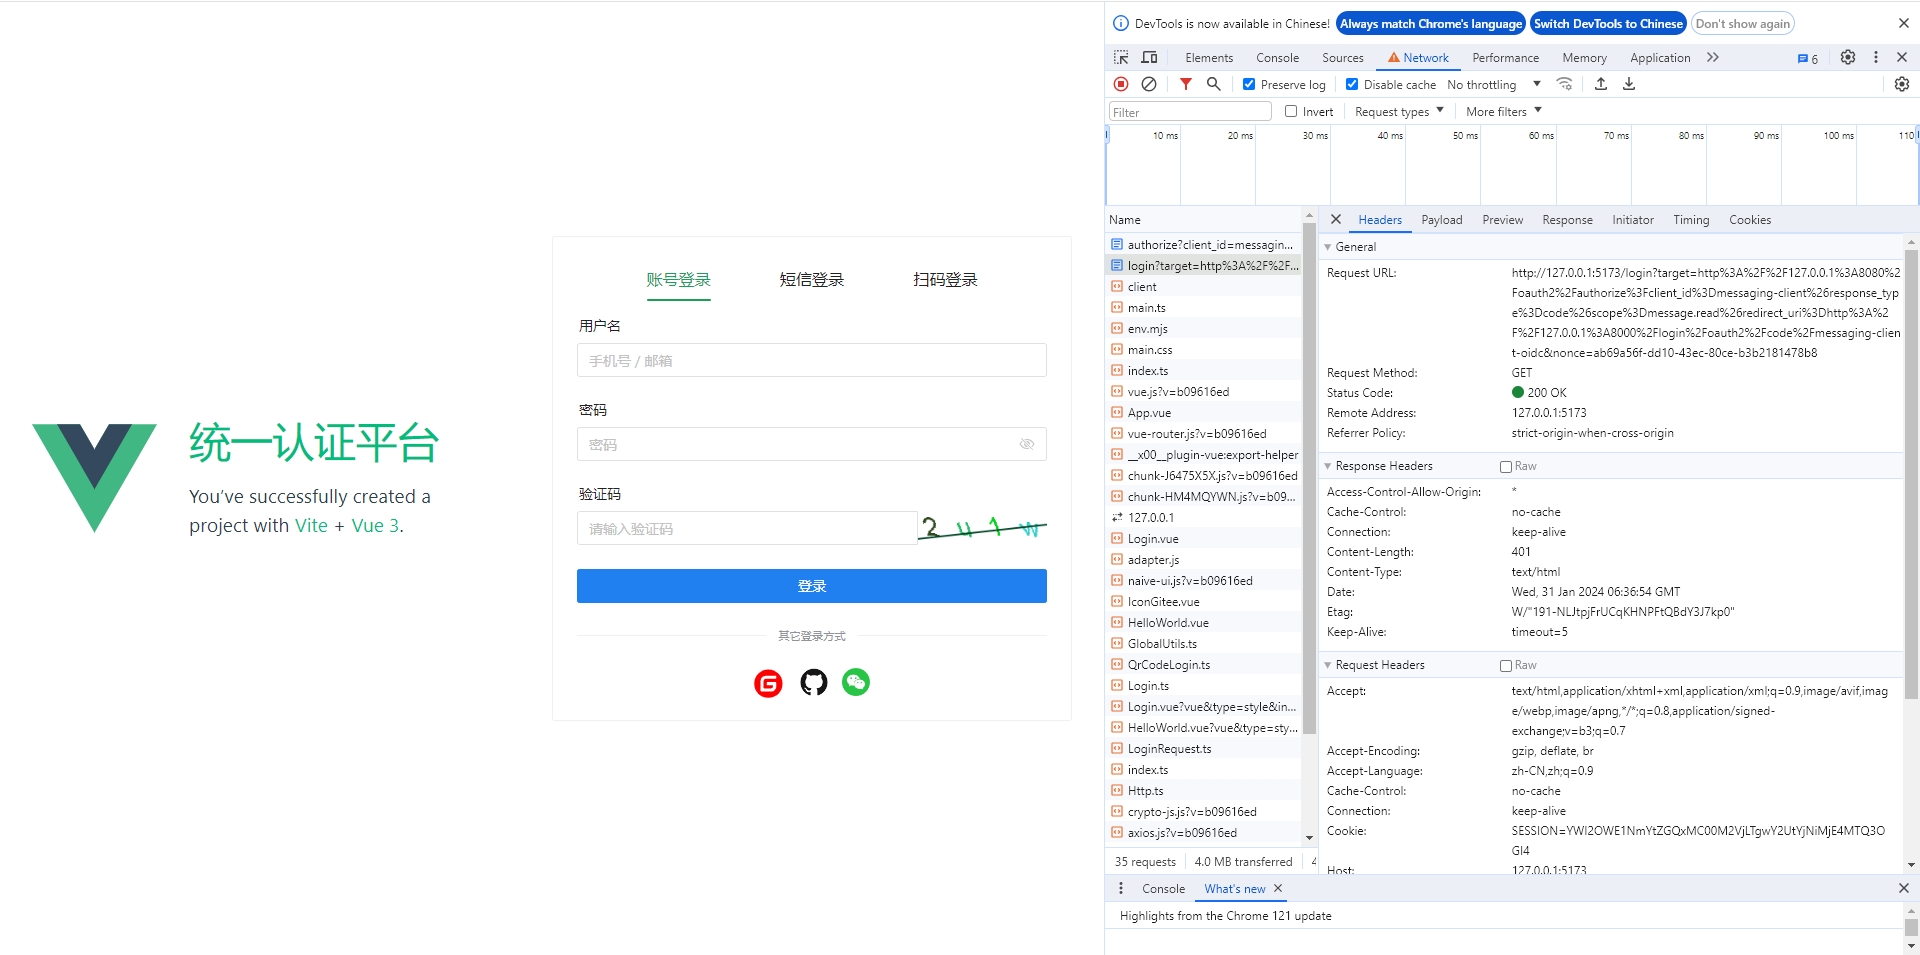1920x955 pixels.
Task: Click the 用户名 input field
Action: pyautogui.click(x=811, y=361)
